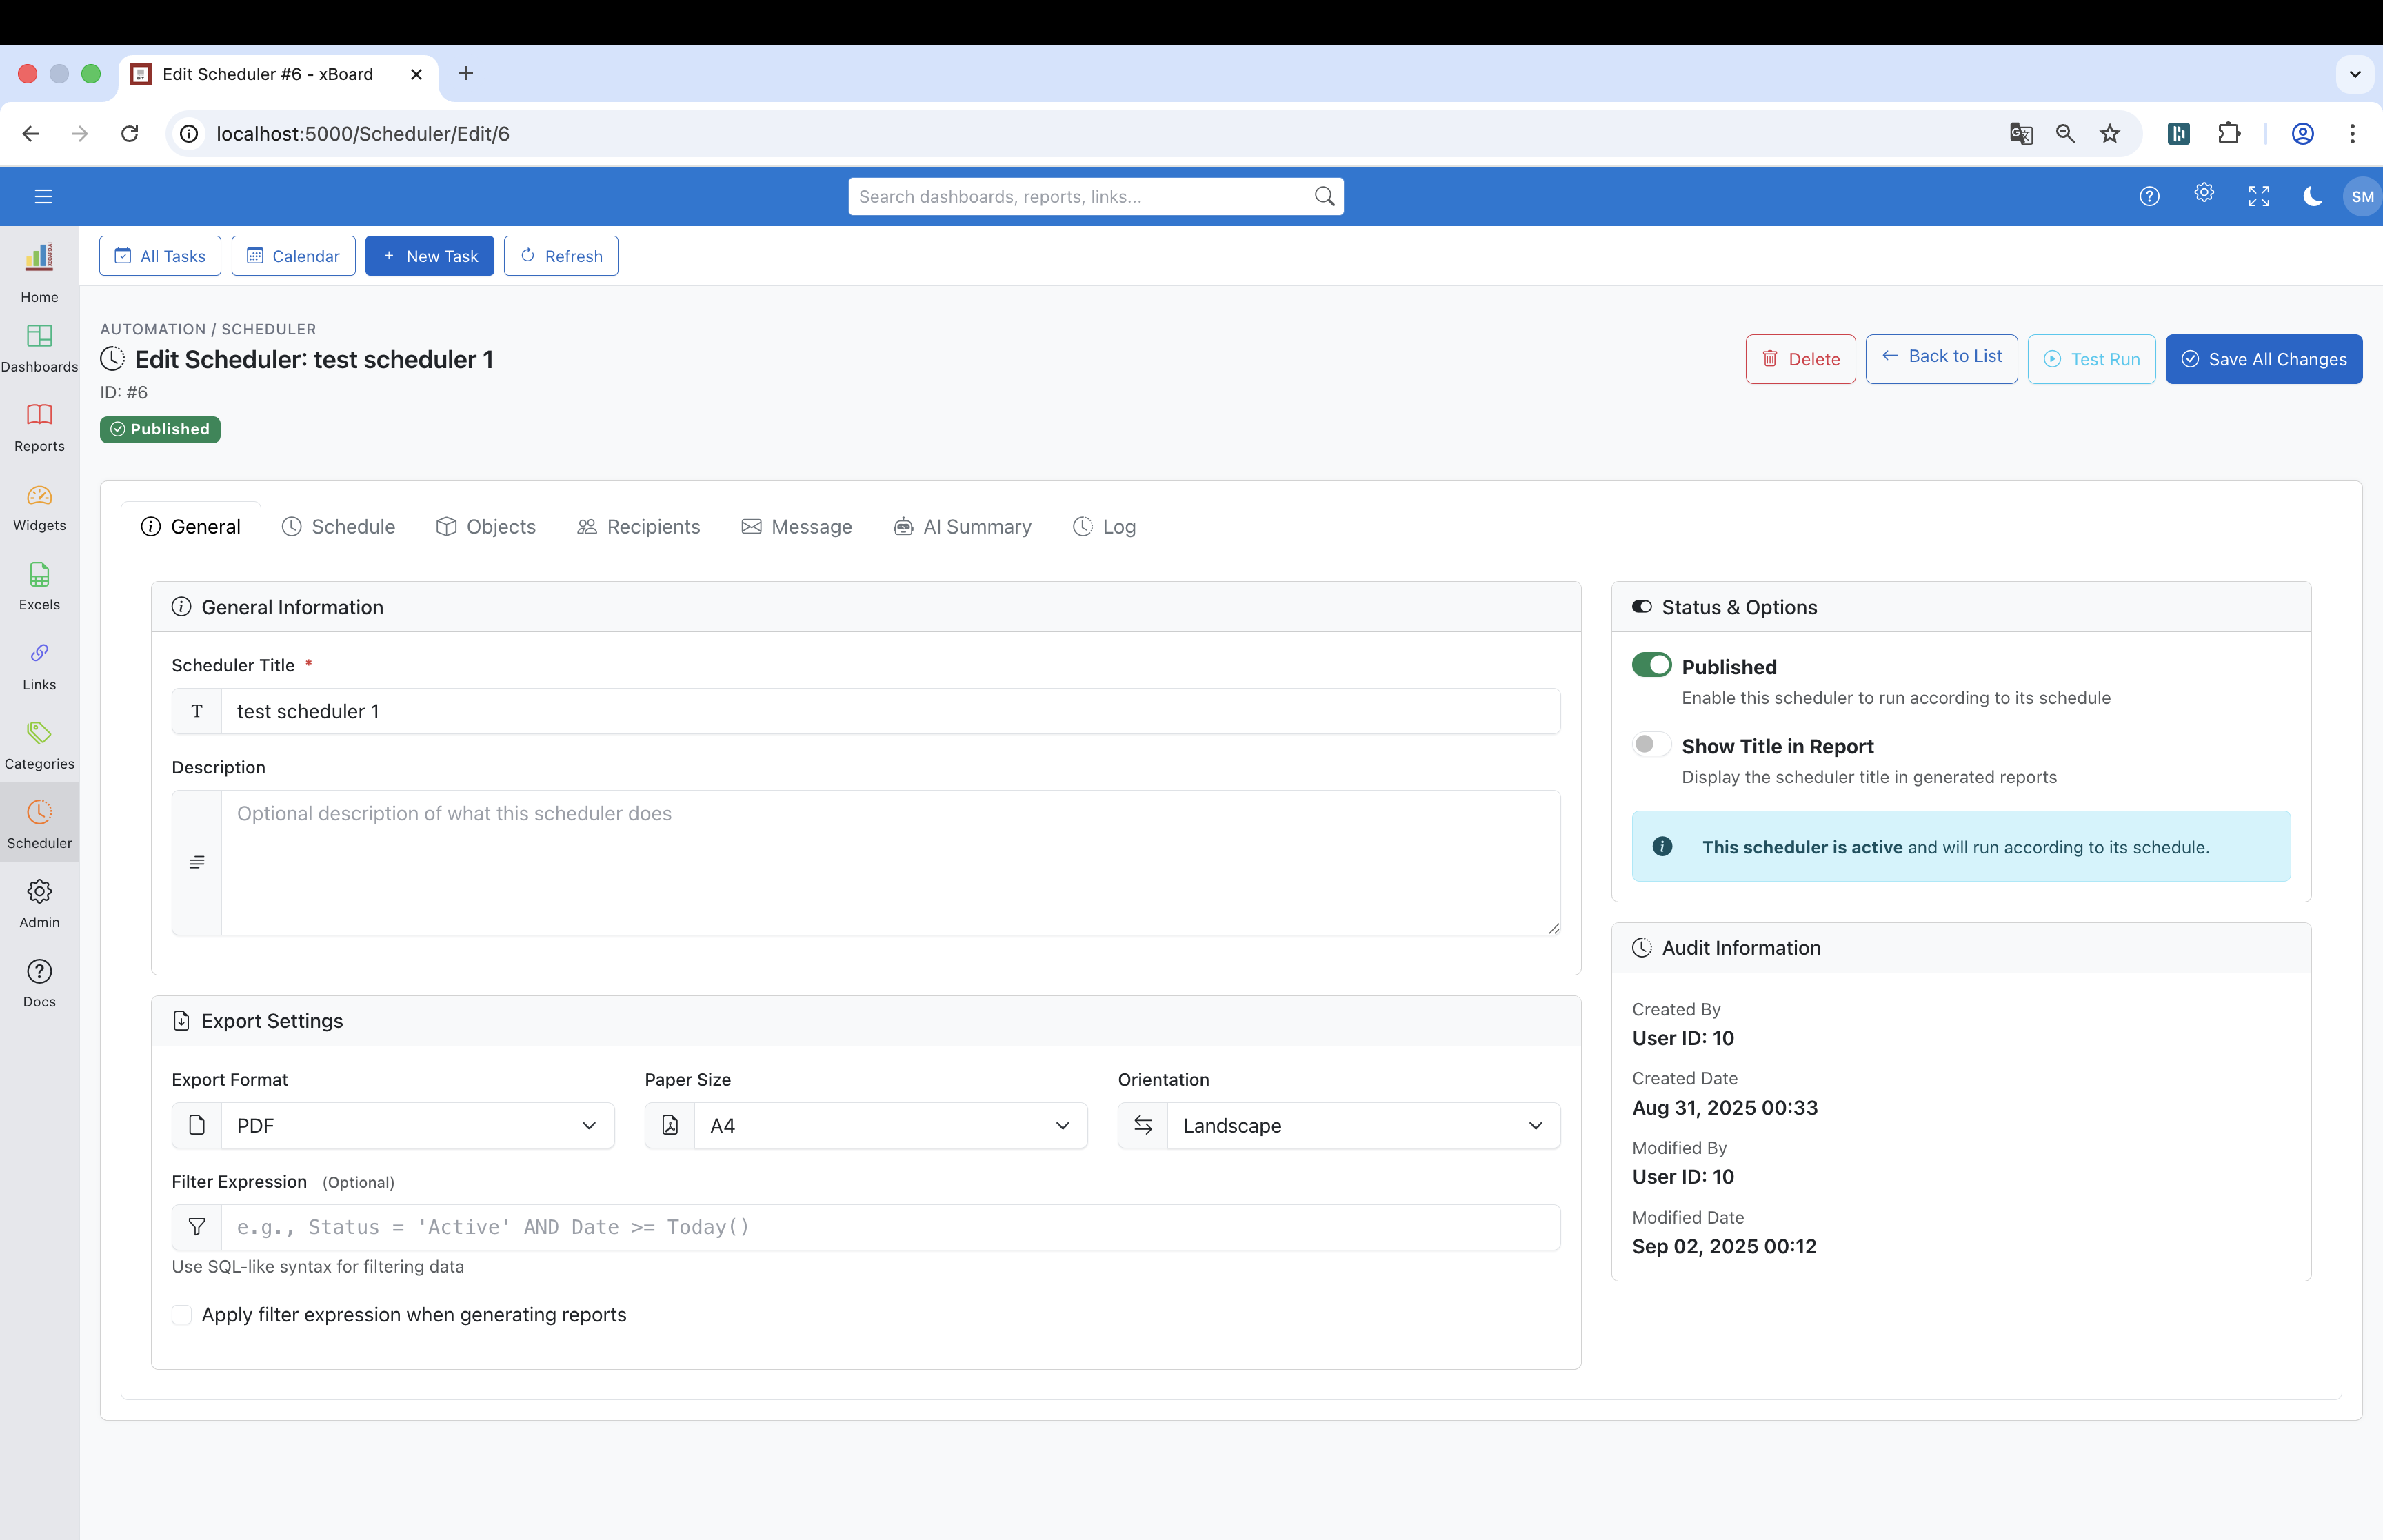This screenshot has width=2383, height=1540.
Task: Open Reports from the sidebar
Action: coord(39,428)
